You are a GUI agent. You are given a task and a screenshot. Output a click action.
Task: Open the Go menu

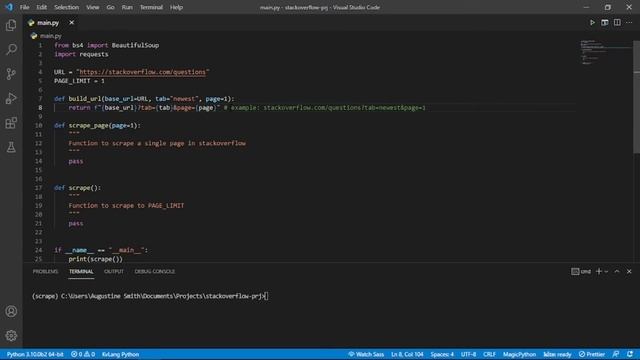point(110,7)
